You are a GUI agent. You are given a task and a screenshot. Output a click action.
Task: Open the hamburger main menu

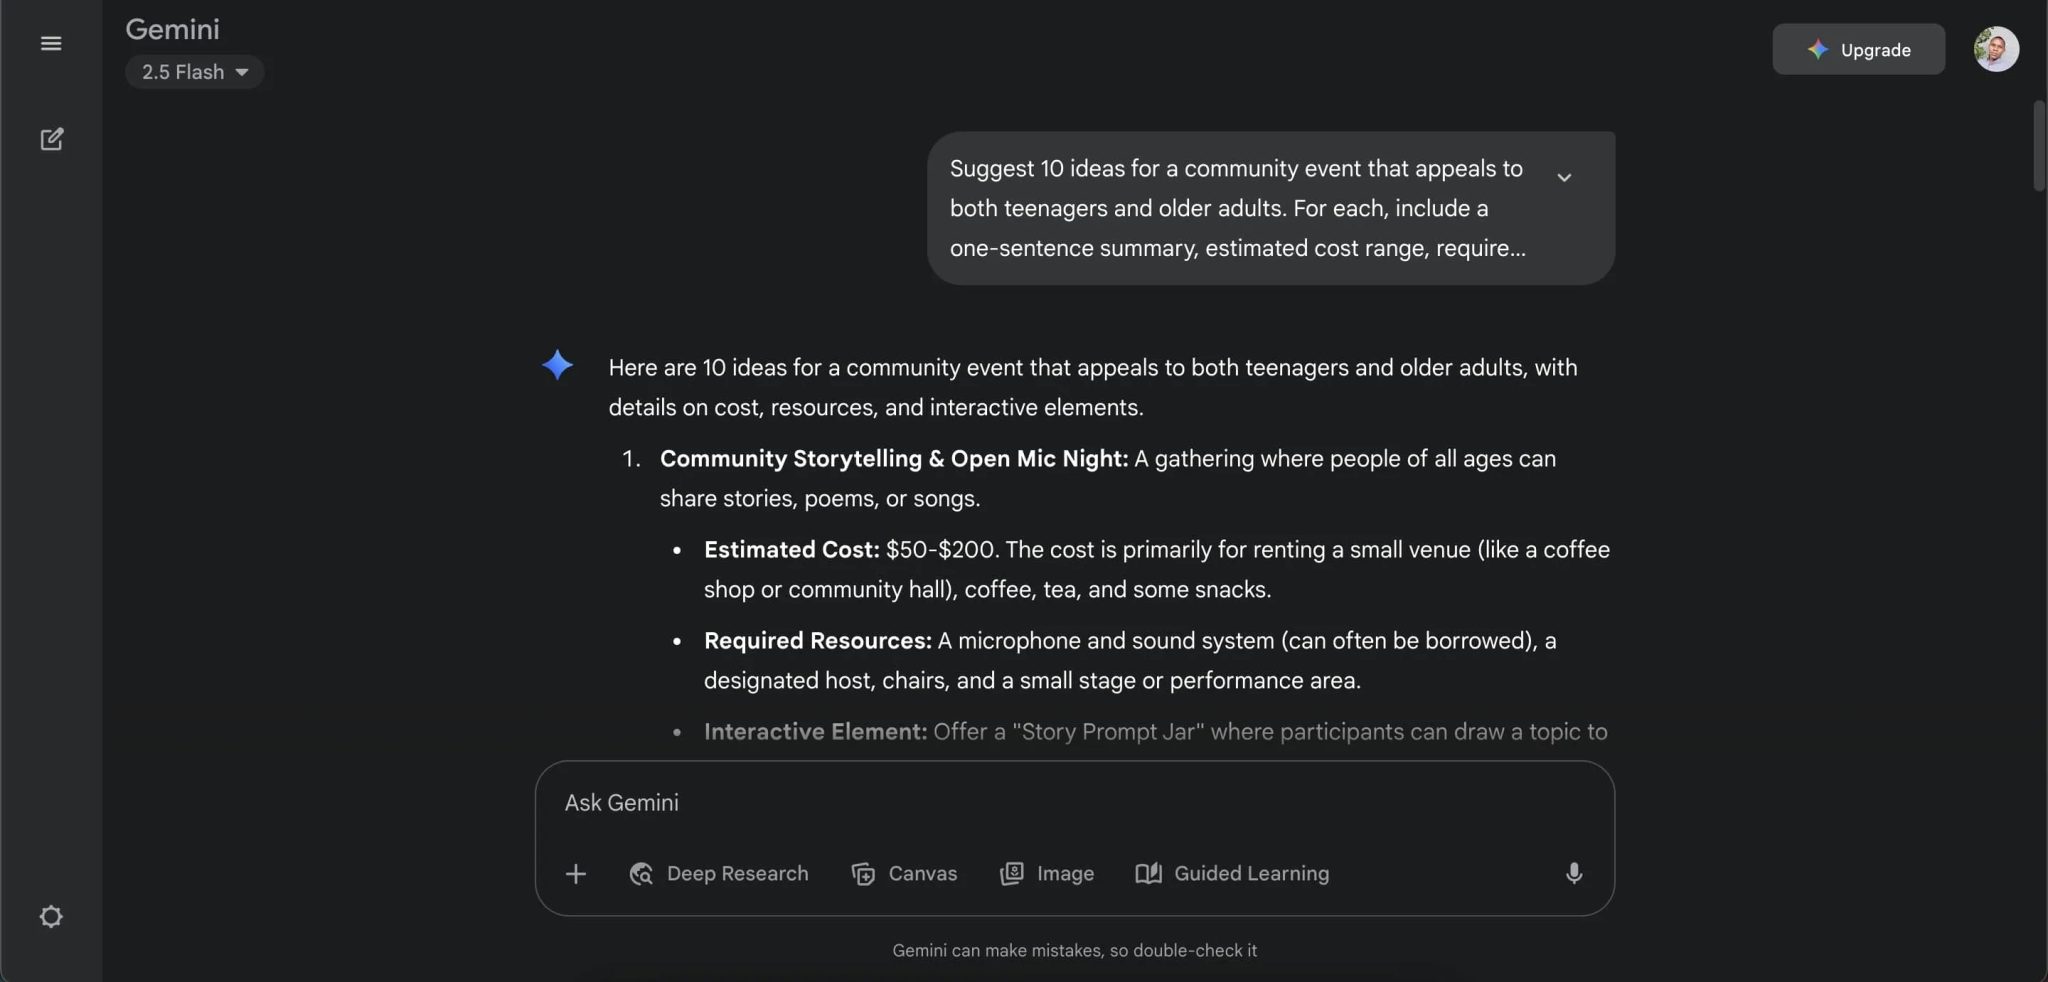tap(51, 44)
